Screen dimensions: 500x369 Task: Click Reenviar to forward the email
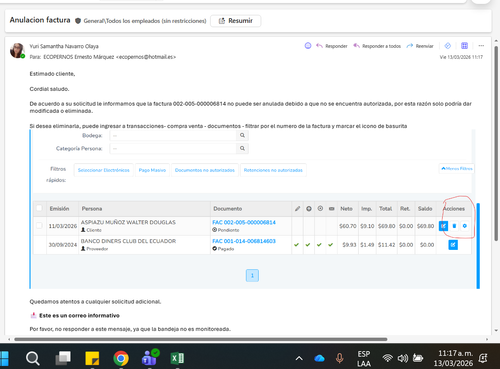(x=420, y=46)
